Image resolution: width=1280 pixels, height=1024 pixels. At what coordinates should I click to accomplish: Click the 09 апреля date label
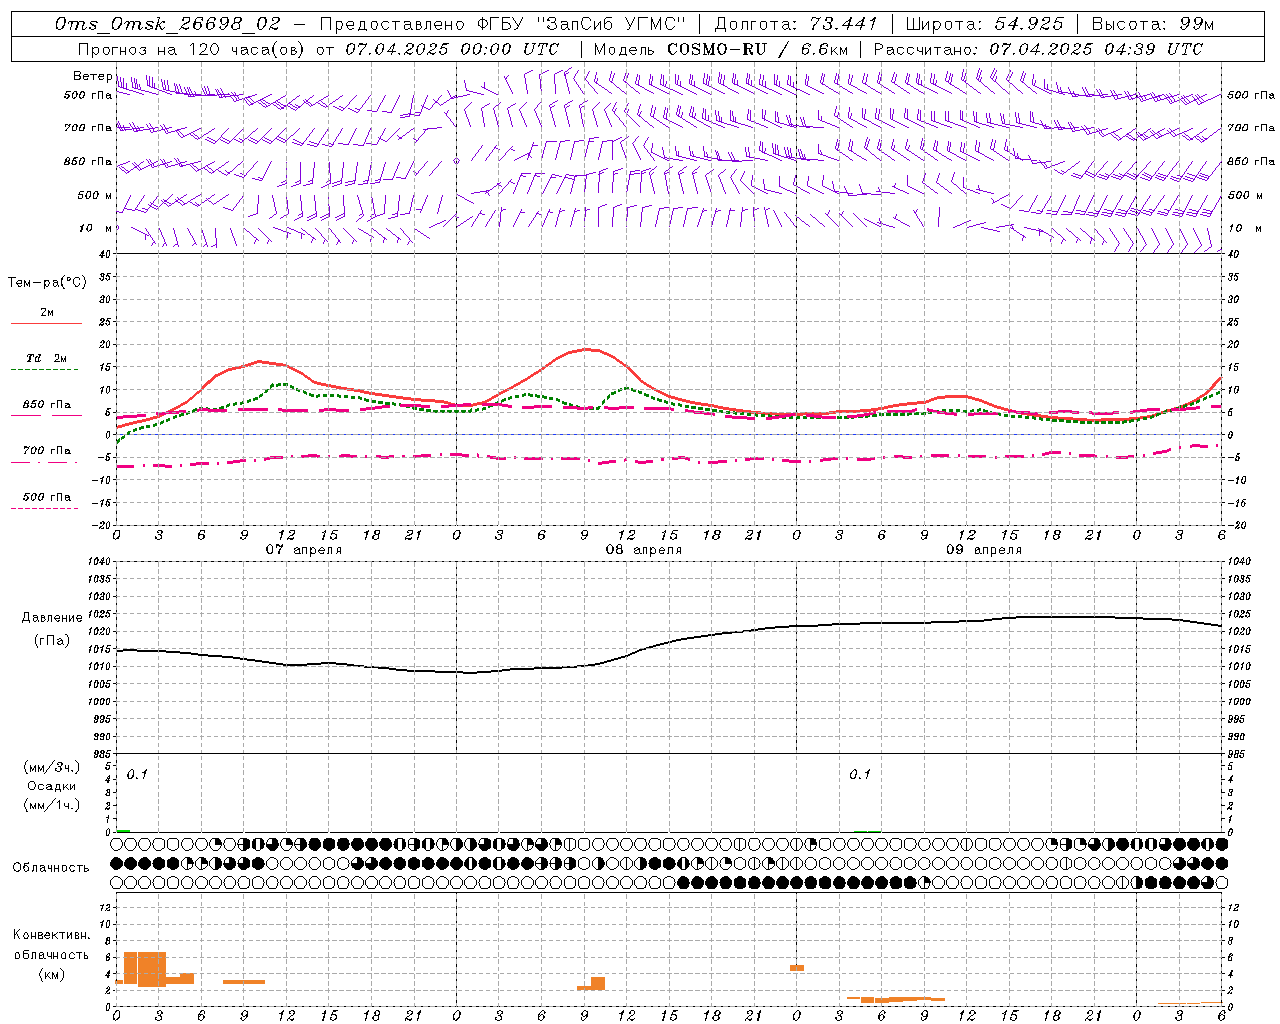pos(983,549)
